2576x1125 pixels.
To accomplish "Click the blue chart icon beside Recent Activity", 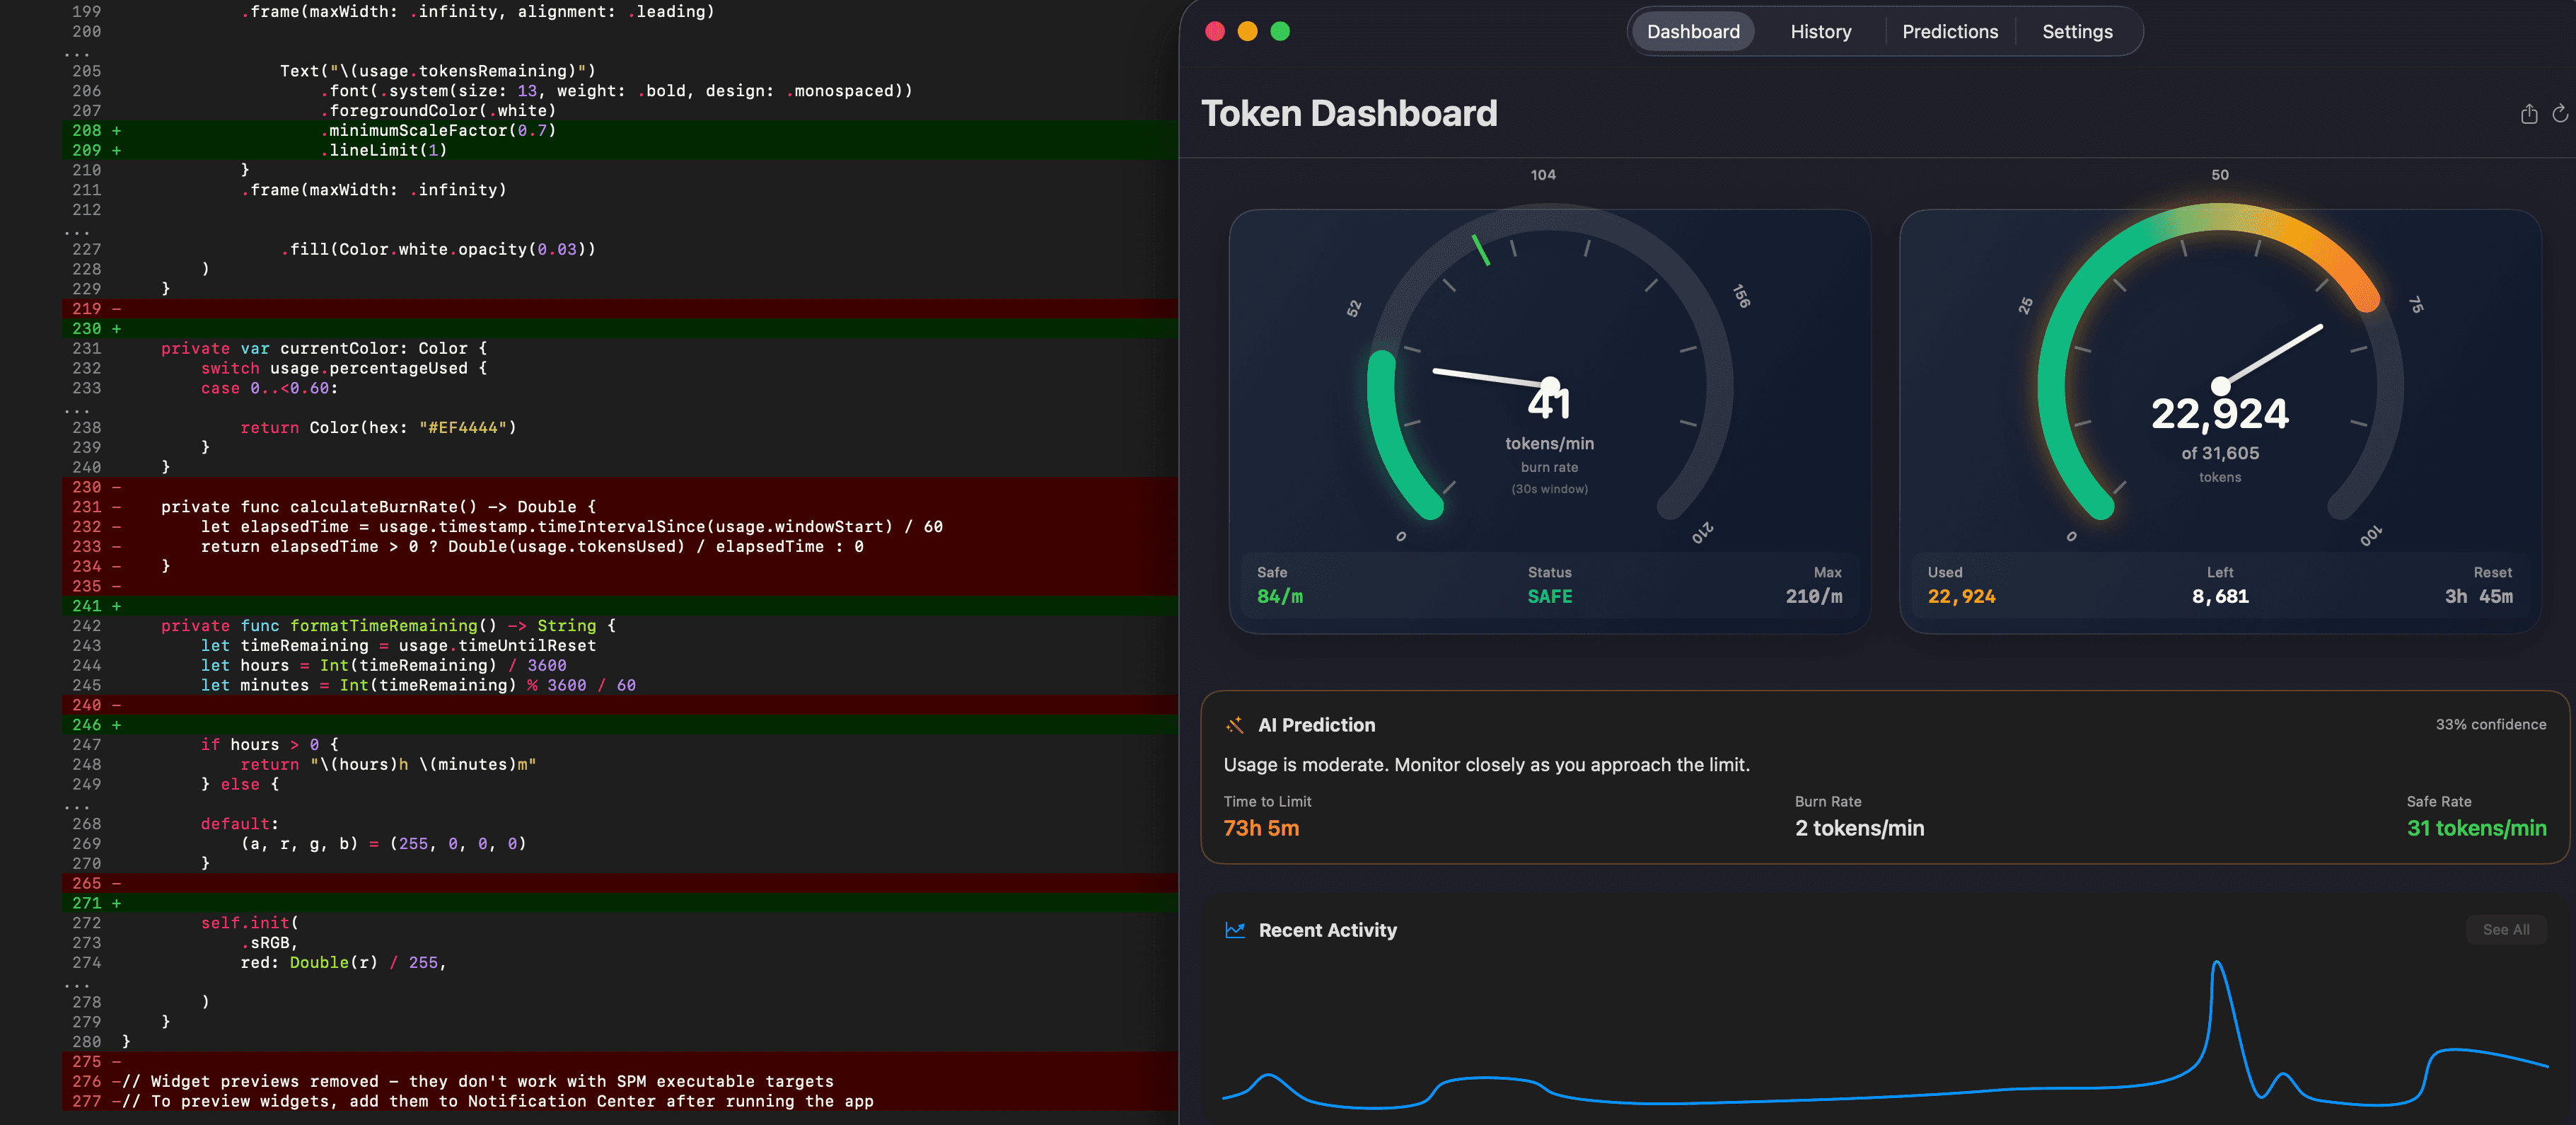I will coord(1236,929).
